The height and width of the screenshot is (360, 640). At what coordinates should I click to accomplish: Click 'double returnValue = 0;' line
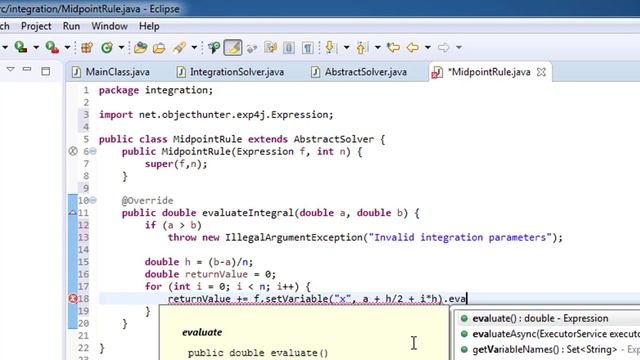pyautogui.click(x=210, y=274)
